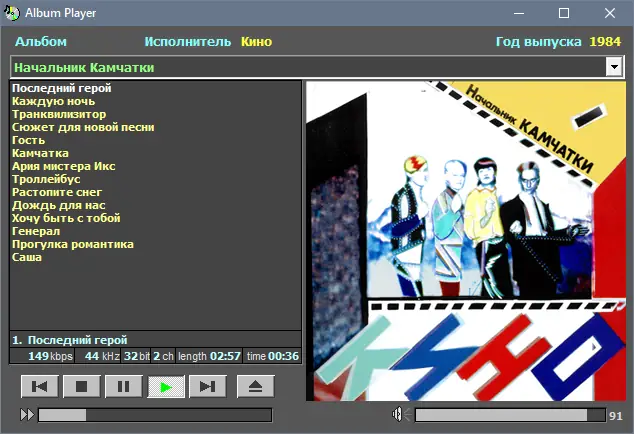The height and width of the screenshot is (434, 634).
Task: Skip to the previous track
Action: [39, 387]
